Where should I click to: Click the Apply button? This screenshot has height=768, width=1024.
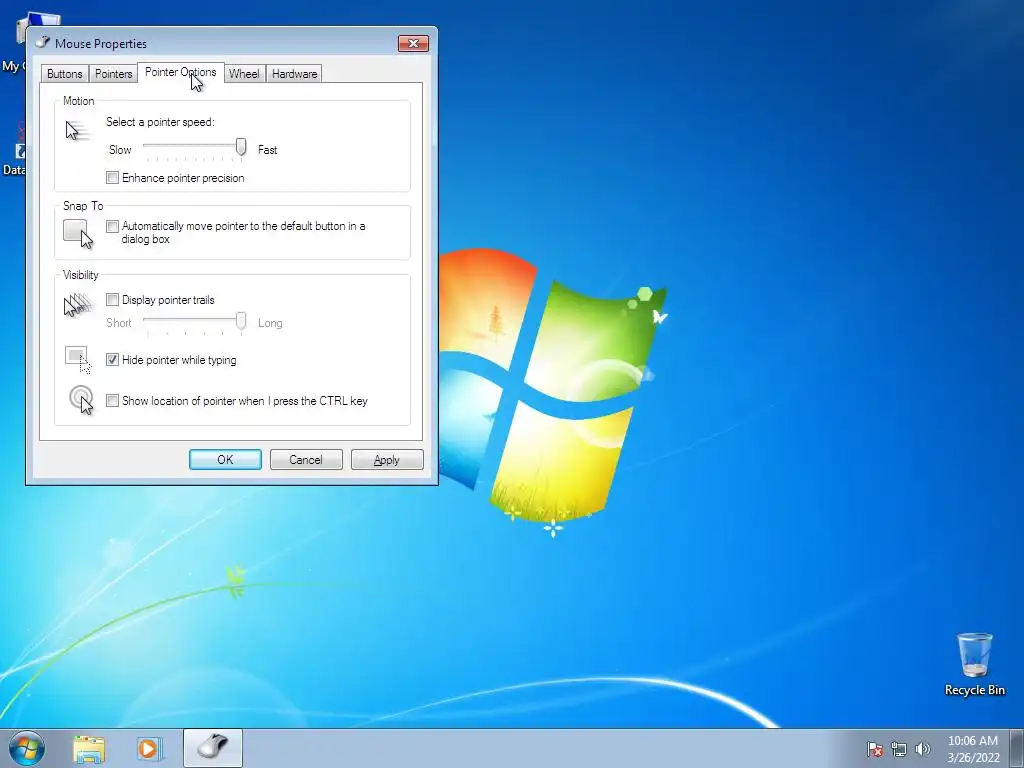[x=387, y=460]
